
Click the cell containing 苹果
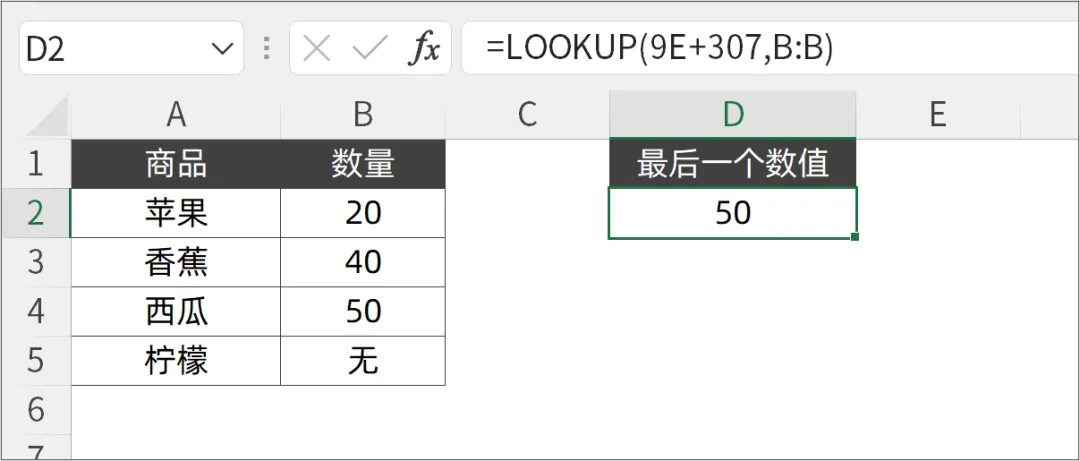click(176, 213)
